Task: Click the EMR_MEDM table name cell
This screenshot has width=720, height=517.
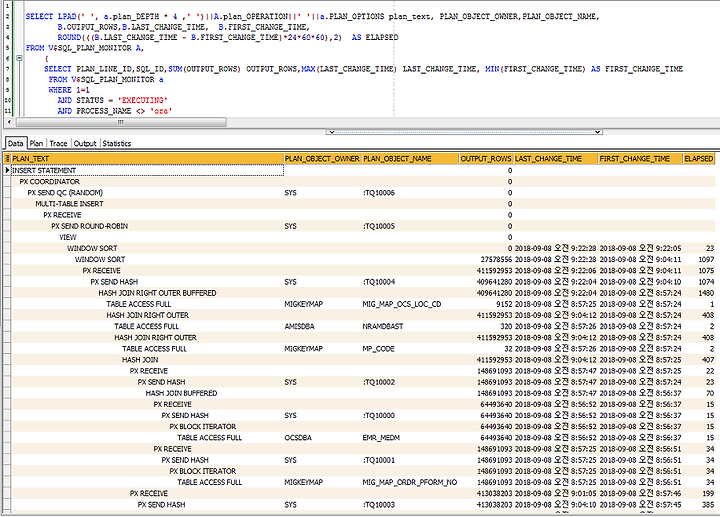Action: click(411, 438)
